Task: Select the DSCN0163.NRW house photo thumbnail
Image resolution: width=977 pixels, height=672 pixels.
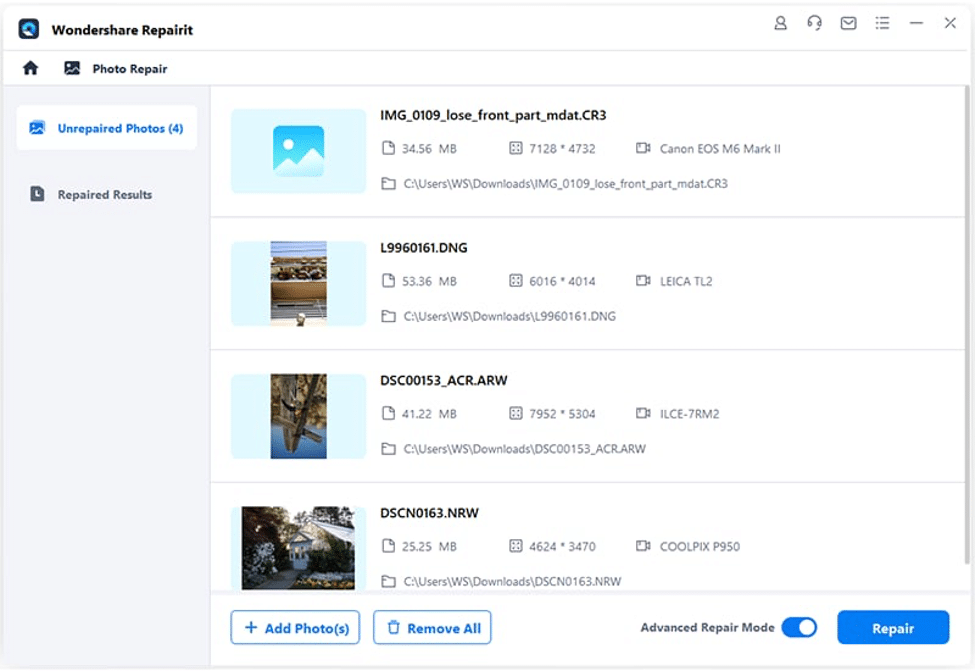Action: coord(298,547)
